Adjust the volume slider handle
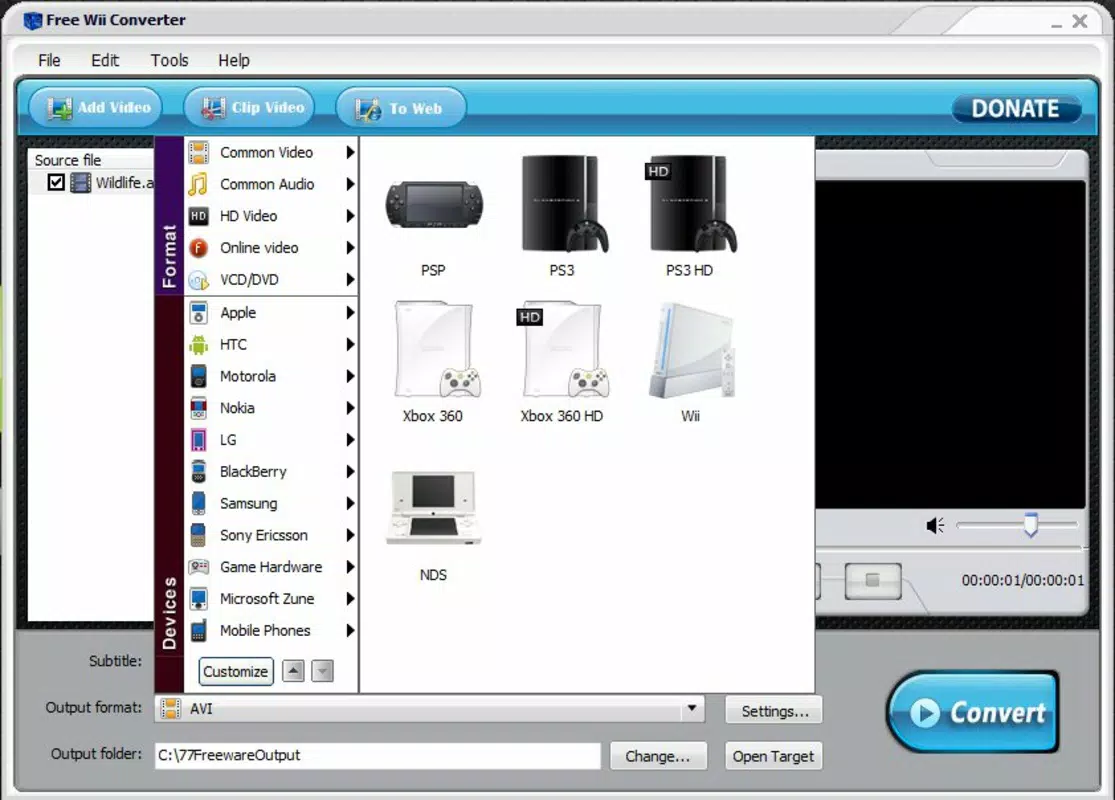The width and height of the screenshot is (1115, 800). coord(1030,526)
